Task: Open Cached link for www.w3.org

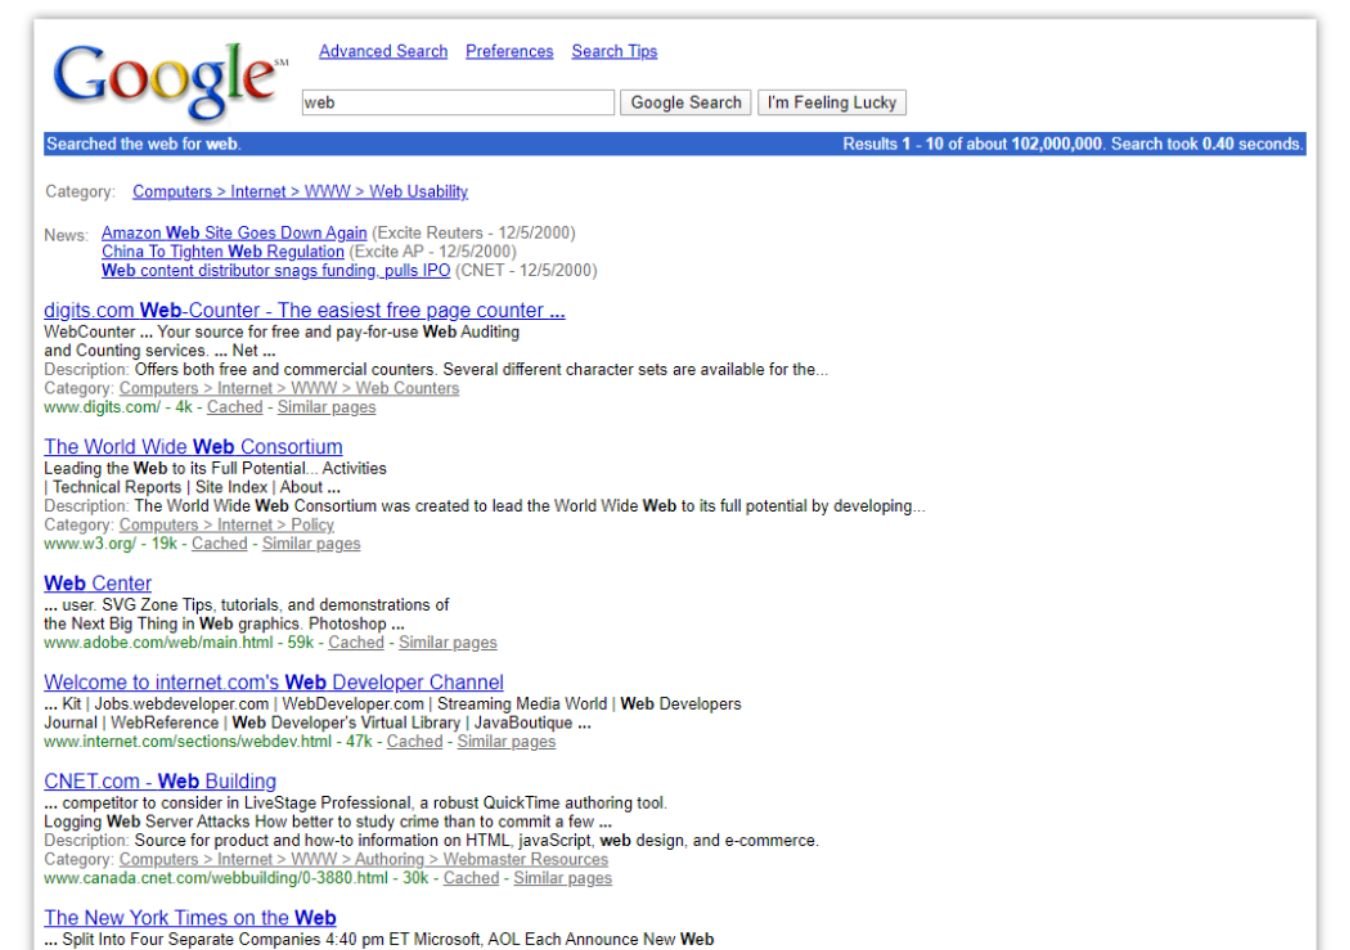Action: point(219,543)
